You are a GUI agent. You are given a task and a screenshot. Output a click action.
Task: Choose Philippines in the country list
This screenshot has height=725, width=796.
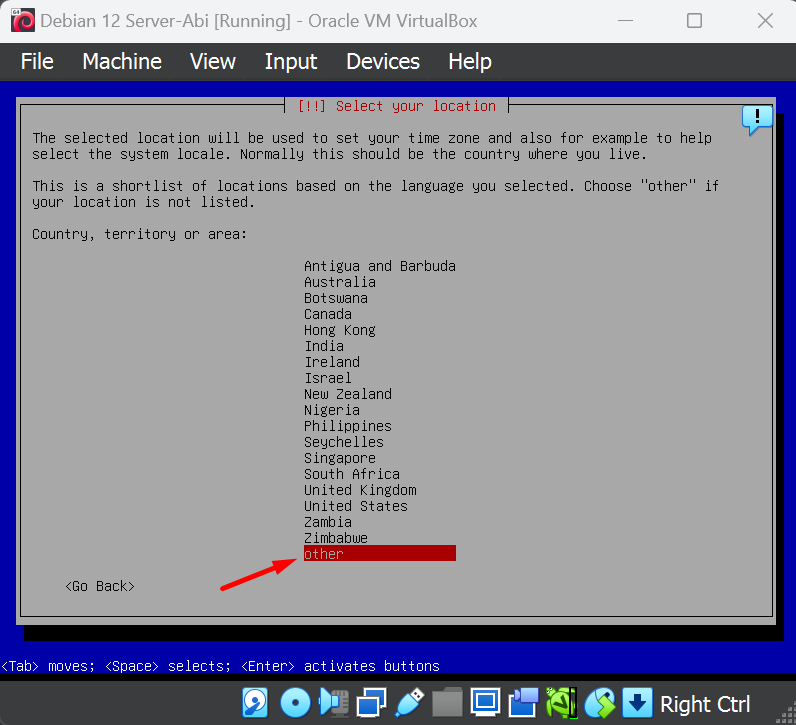tap(380, 426)
